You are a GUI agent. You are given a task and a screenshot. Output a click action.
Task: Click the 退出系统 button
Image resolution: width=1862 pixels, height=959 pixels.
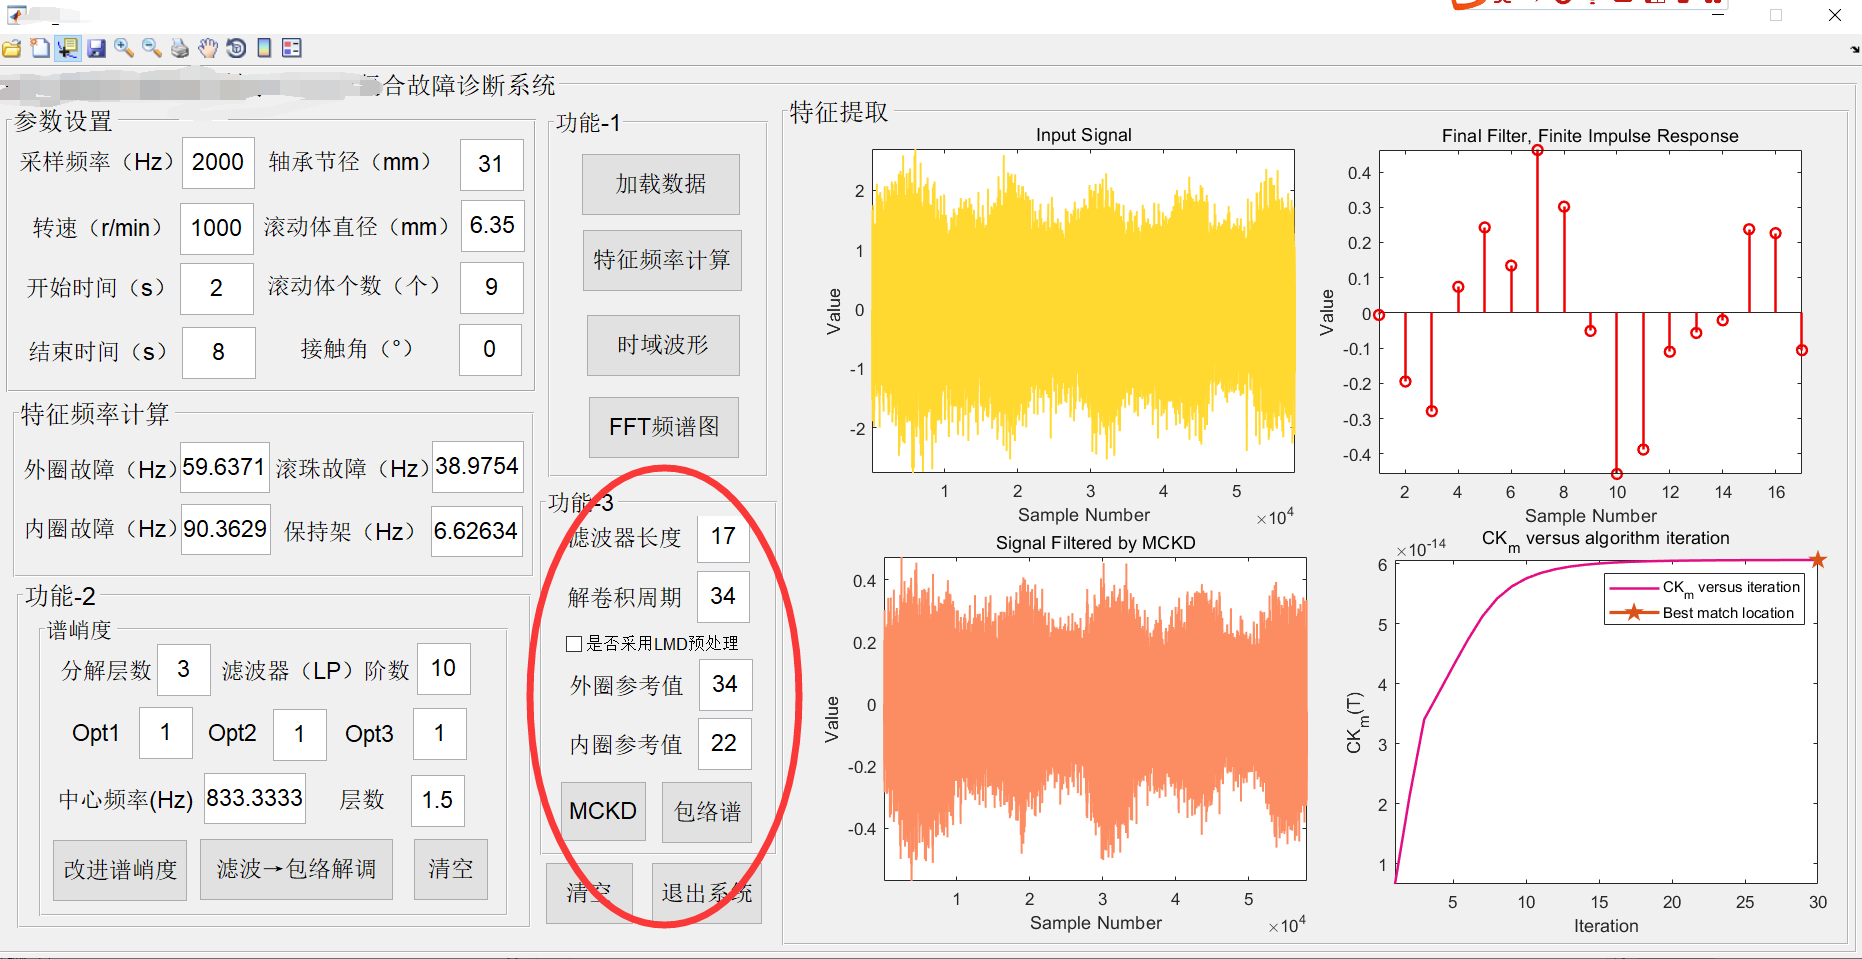(x=706, y=893)
